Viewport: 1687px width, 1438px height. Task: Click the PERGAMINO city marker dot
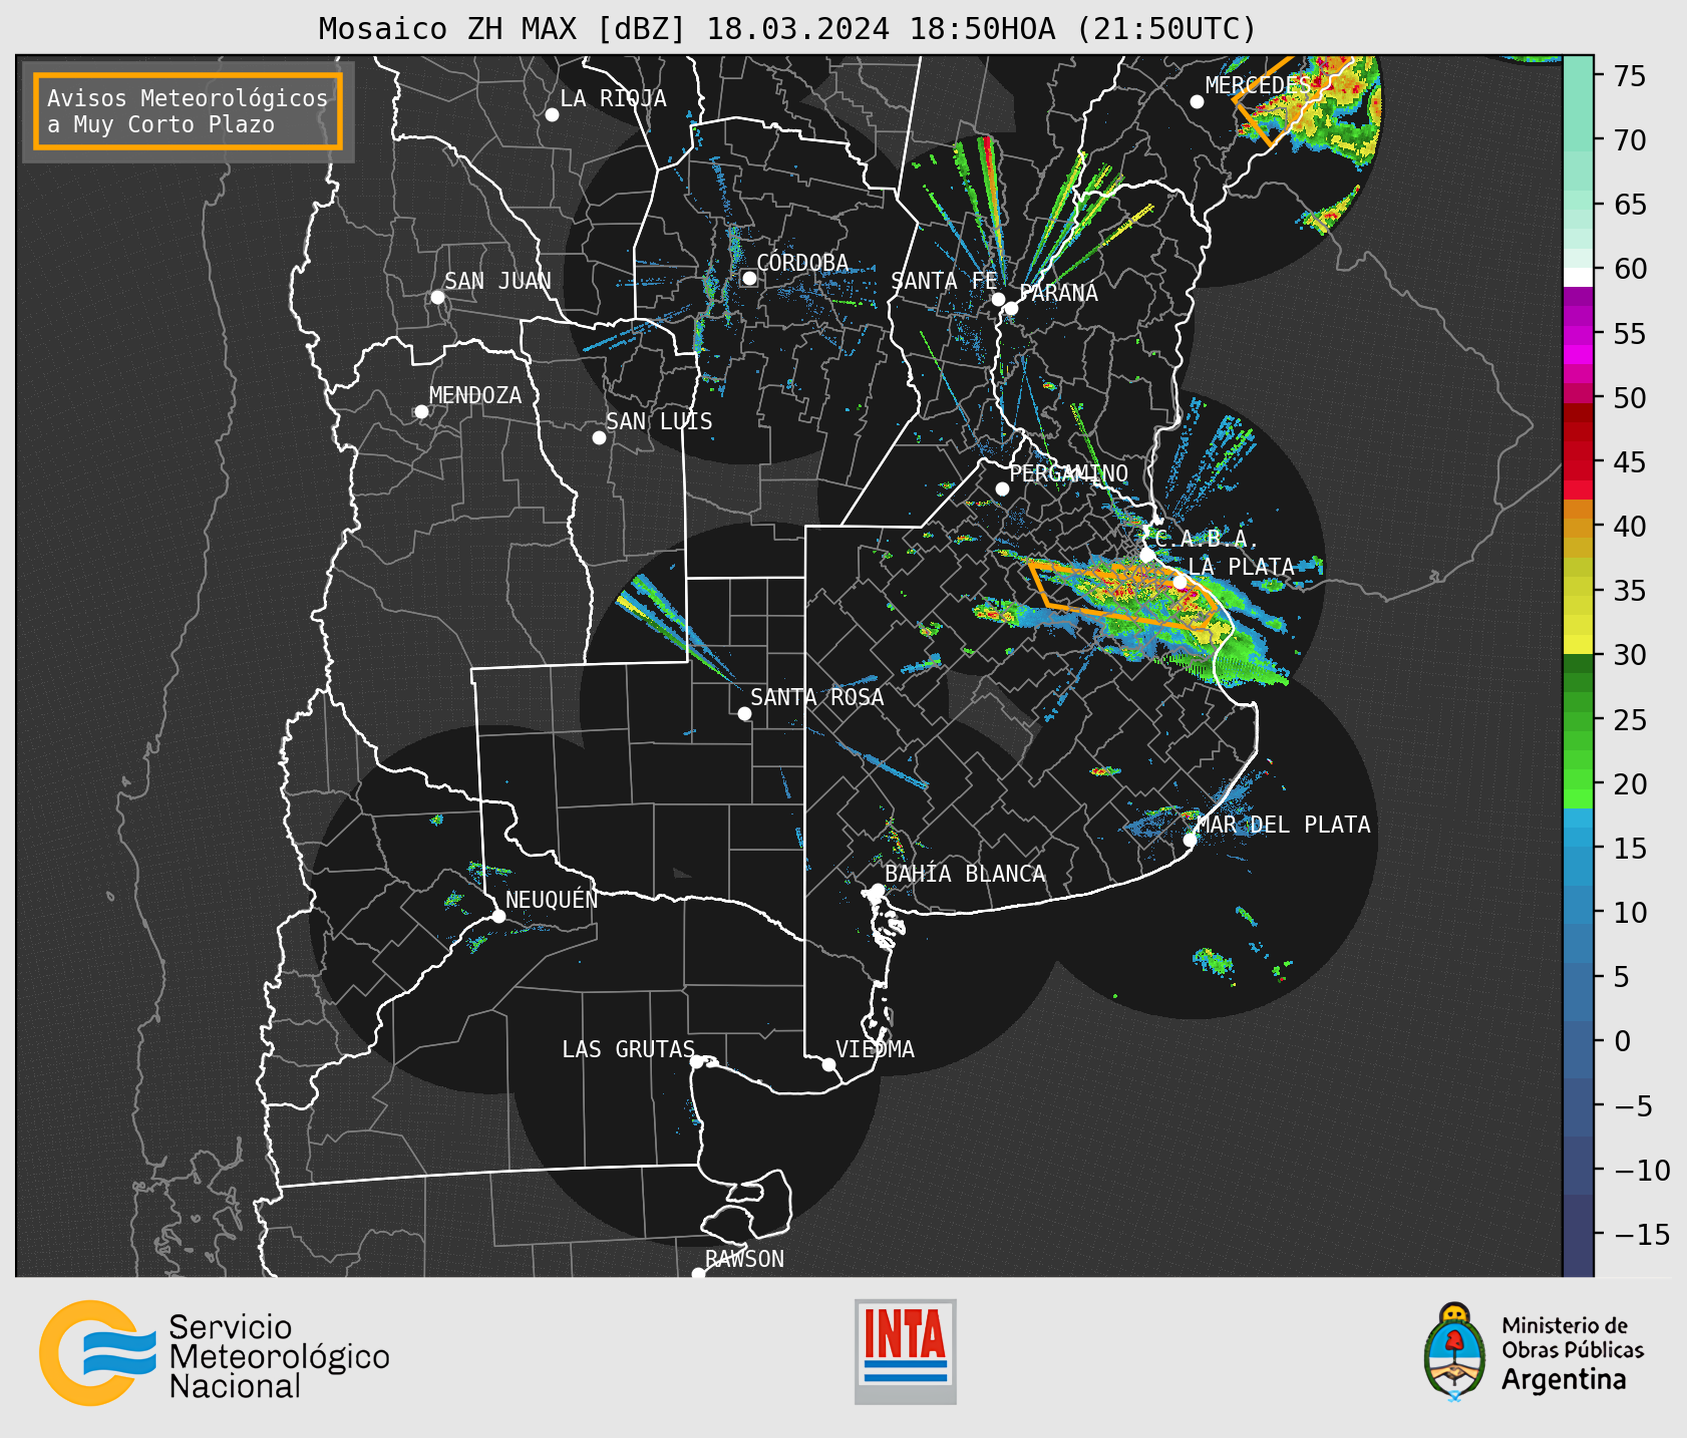tap(1002, 489)
